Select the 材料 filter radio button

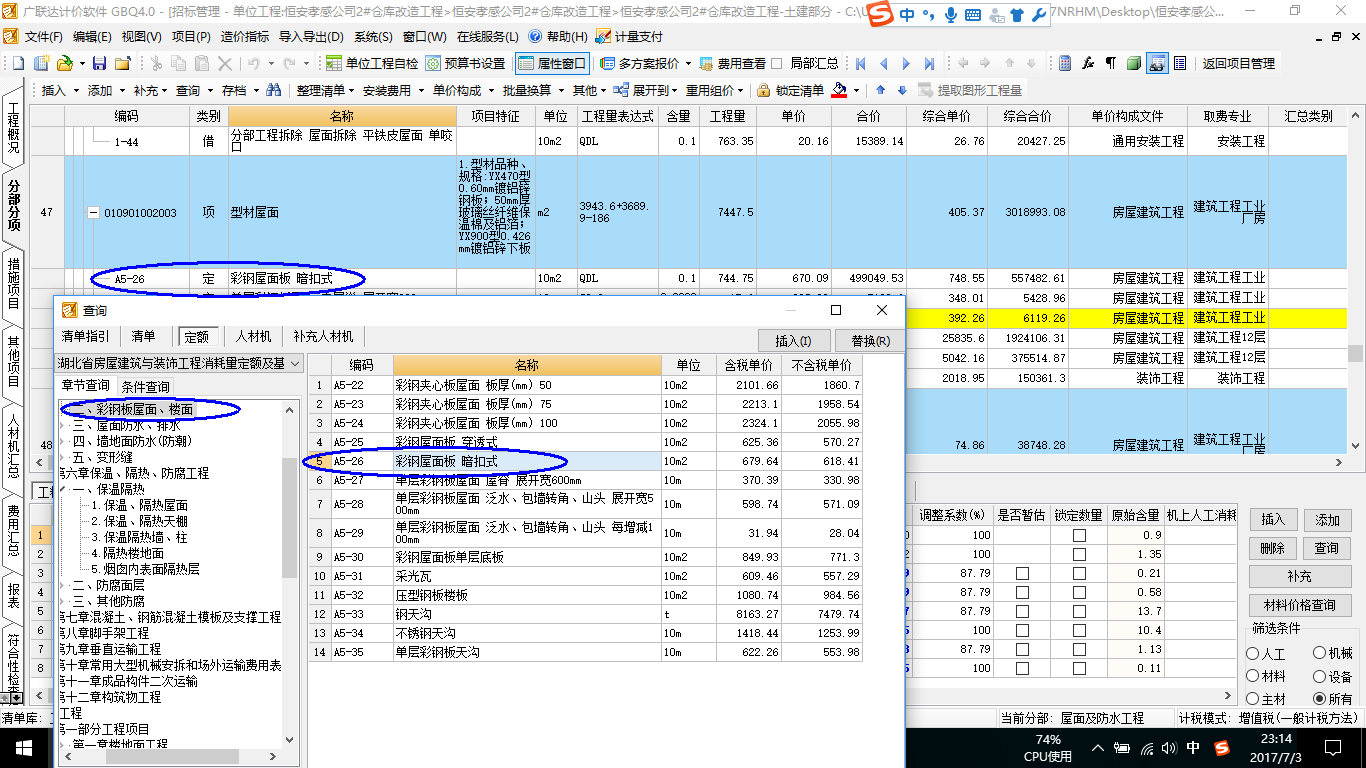tap(1252, 676)
